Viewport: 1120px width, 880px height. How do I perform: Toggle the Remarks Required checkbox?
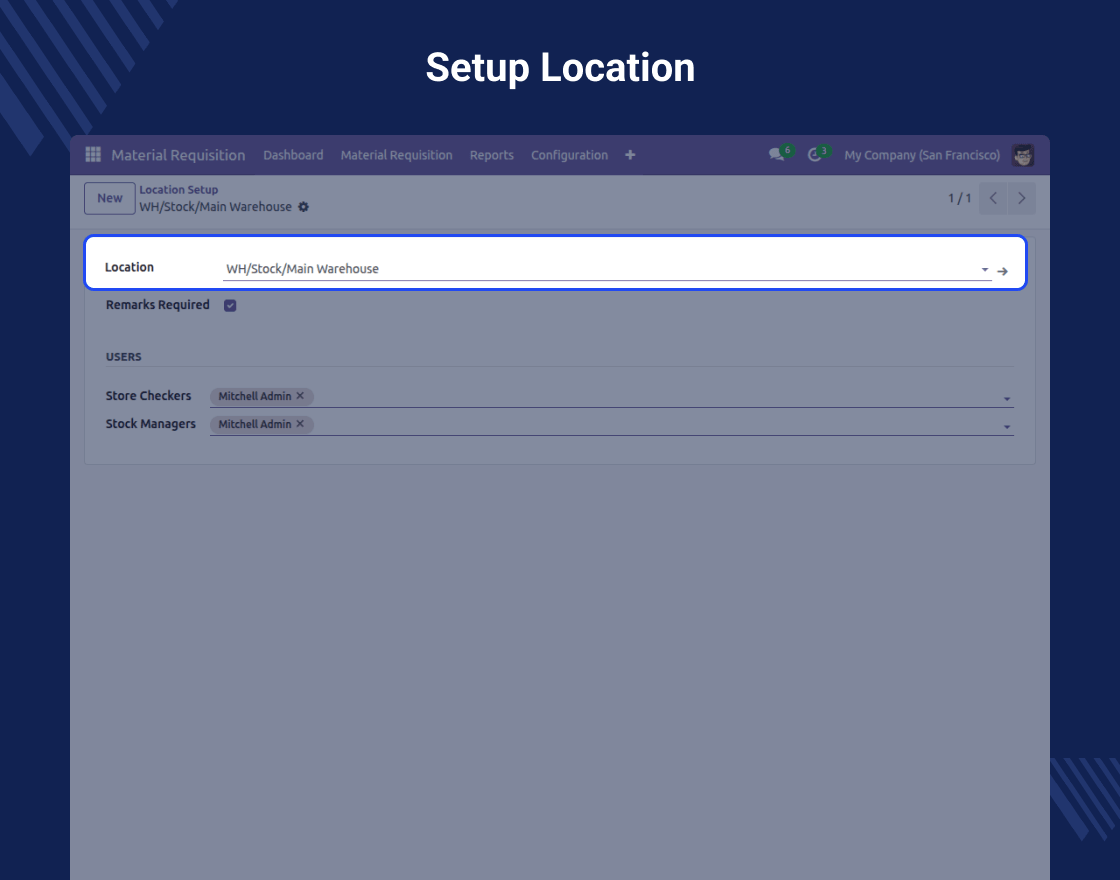pos(230,305)
